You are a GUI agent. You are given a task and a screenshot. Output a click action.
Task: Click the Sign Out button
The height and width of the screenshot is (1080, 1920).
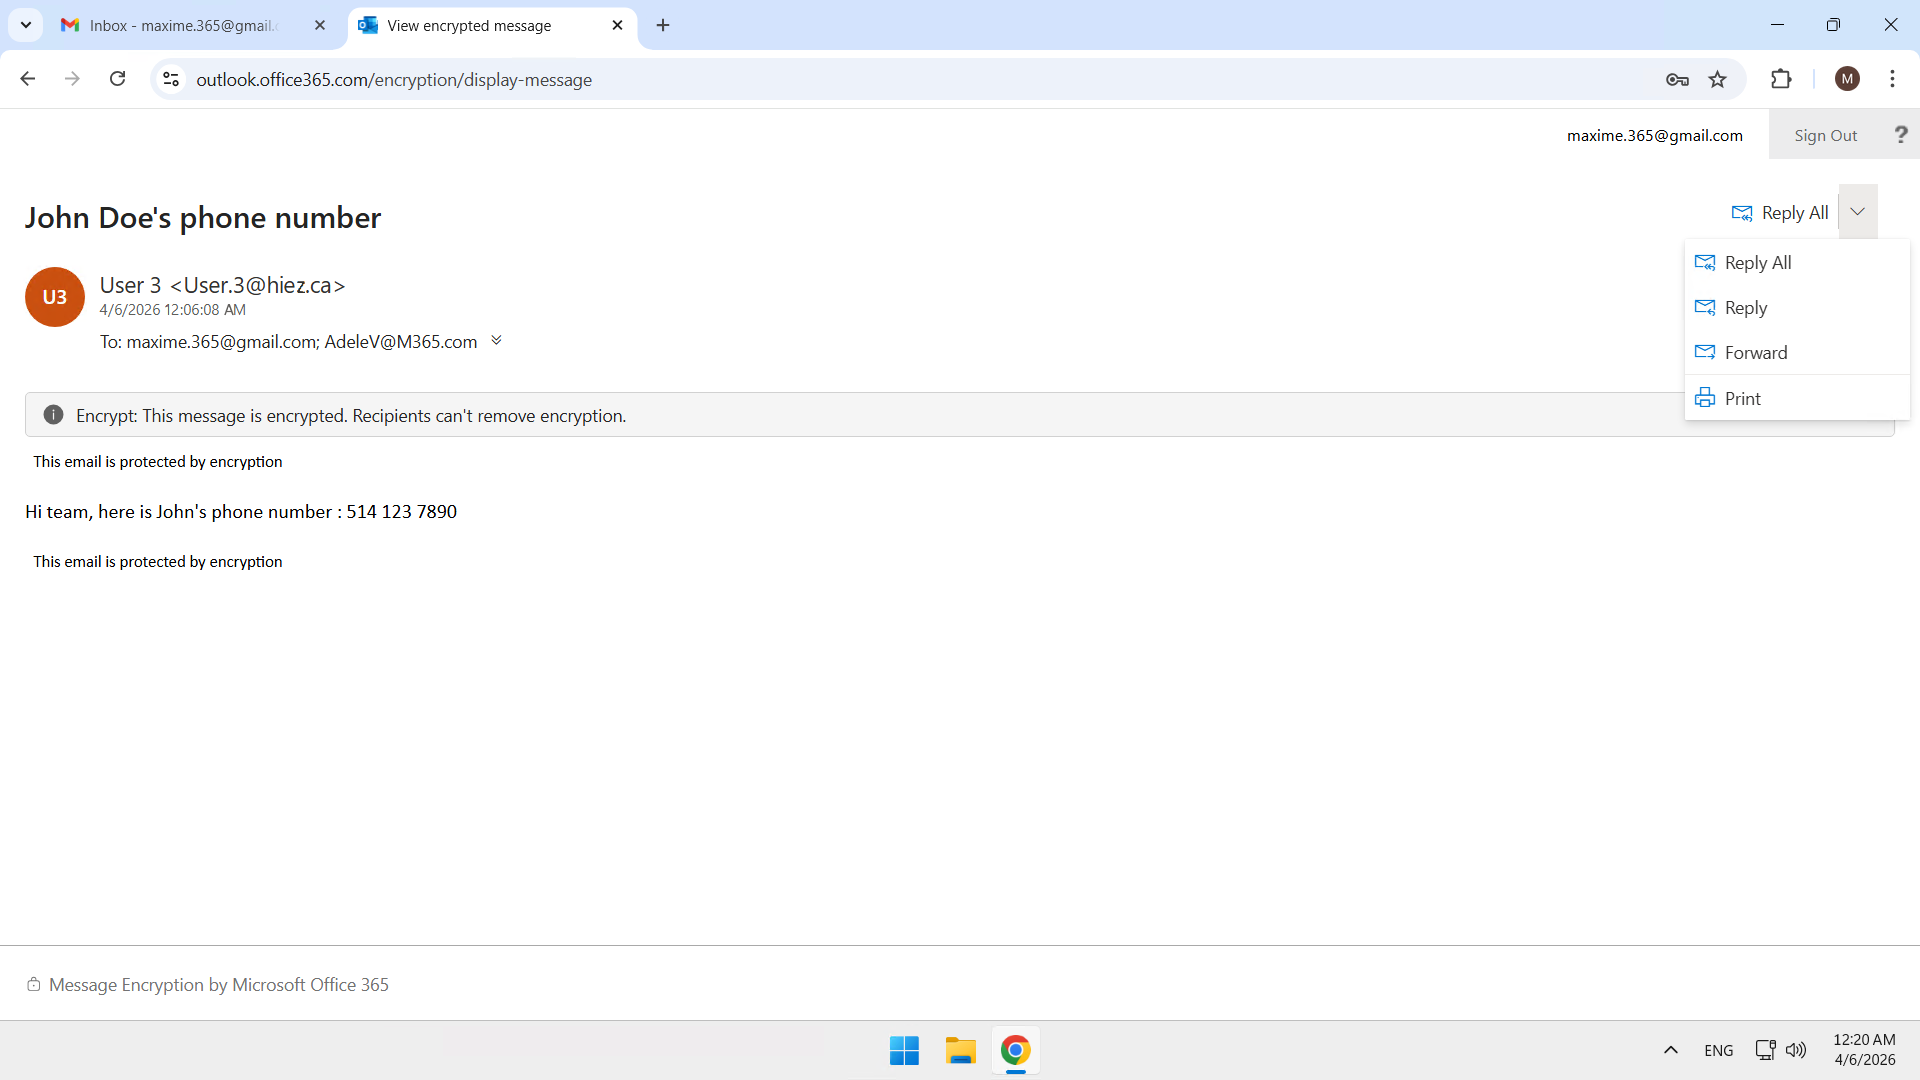pyautogui.click(x=1825, y=135)
